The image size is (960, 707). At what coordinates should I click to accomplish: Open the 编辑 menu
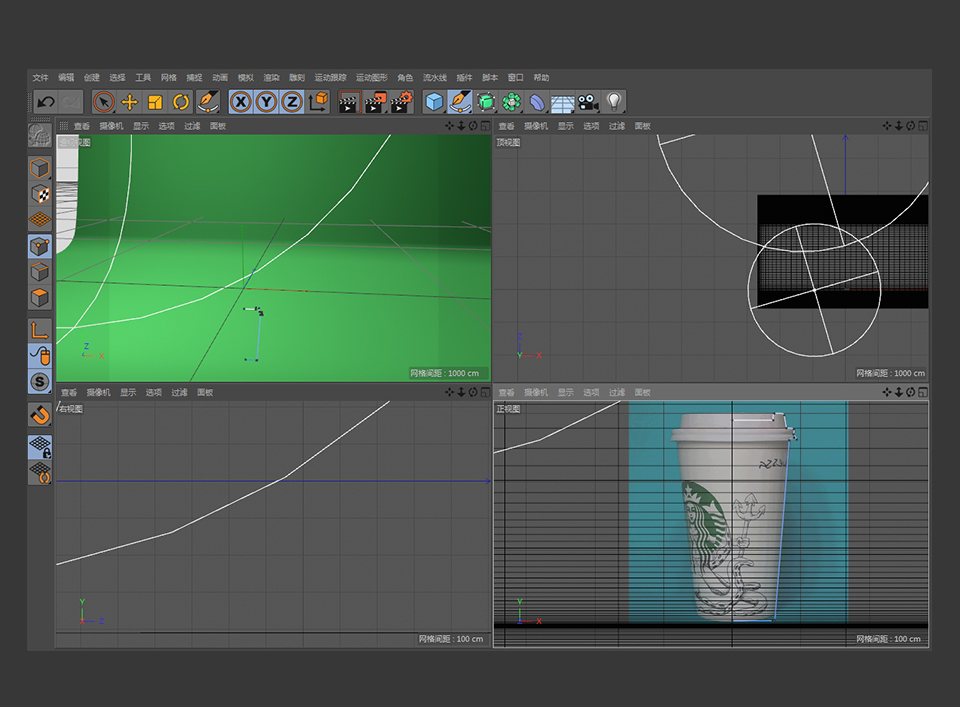[66, 78]
